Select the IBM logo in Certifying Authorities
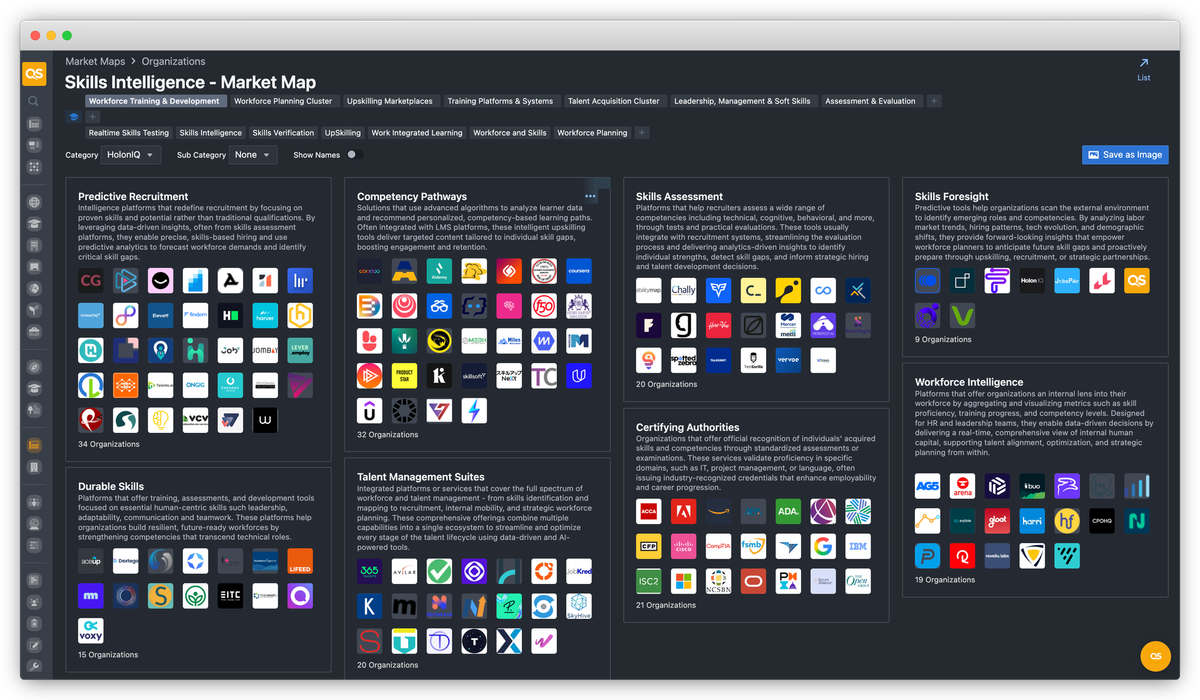The width and height of the screenshot is (1200, 700). 858,547
